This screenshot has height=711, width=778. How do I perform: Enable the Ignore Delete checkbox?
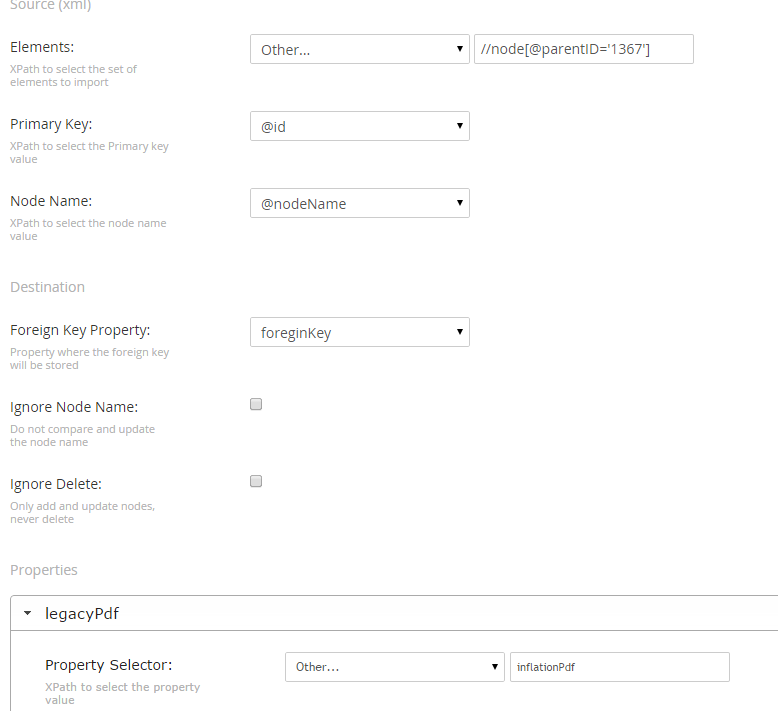[x=256, y=481]
